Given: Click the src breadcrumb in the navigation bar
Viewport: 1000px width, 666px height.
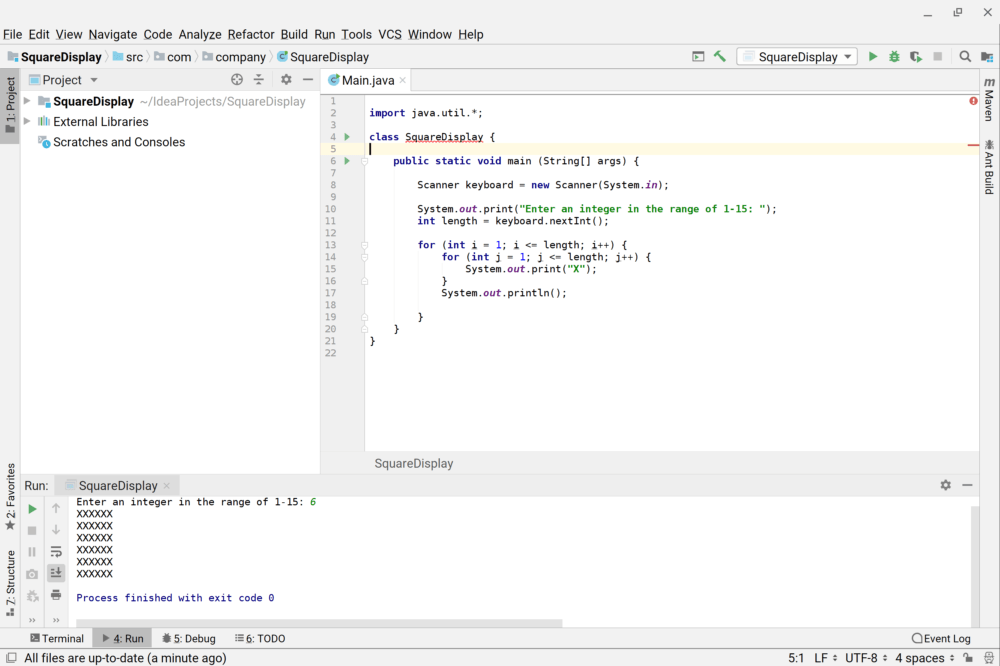Looking at the screenshot, I should click(x=128, y=57).
